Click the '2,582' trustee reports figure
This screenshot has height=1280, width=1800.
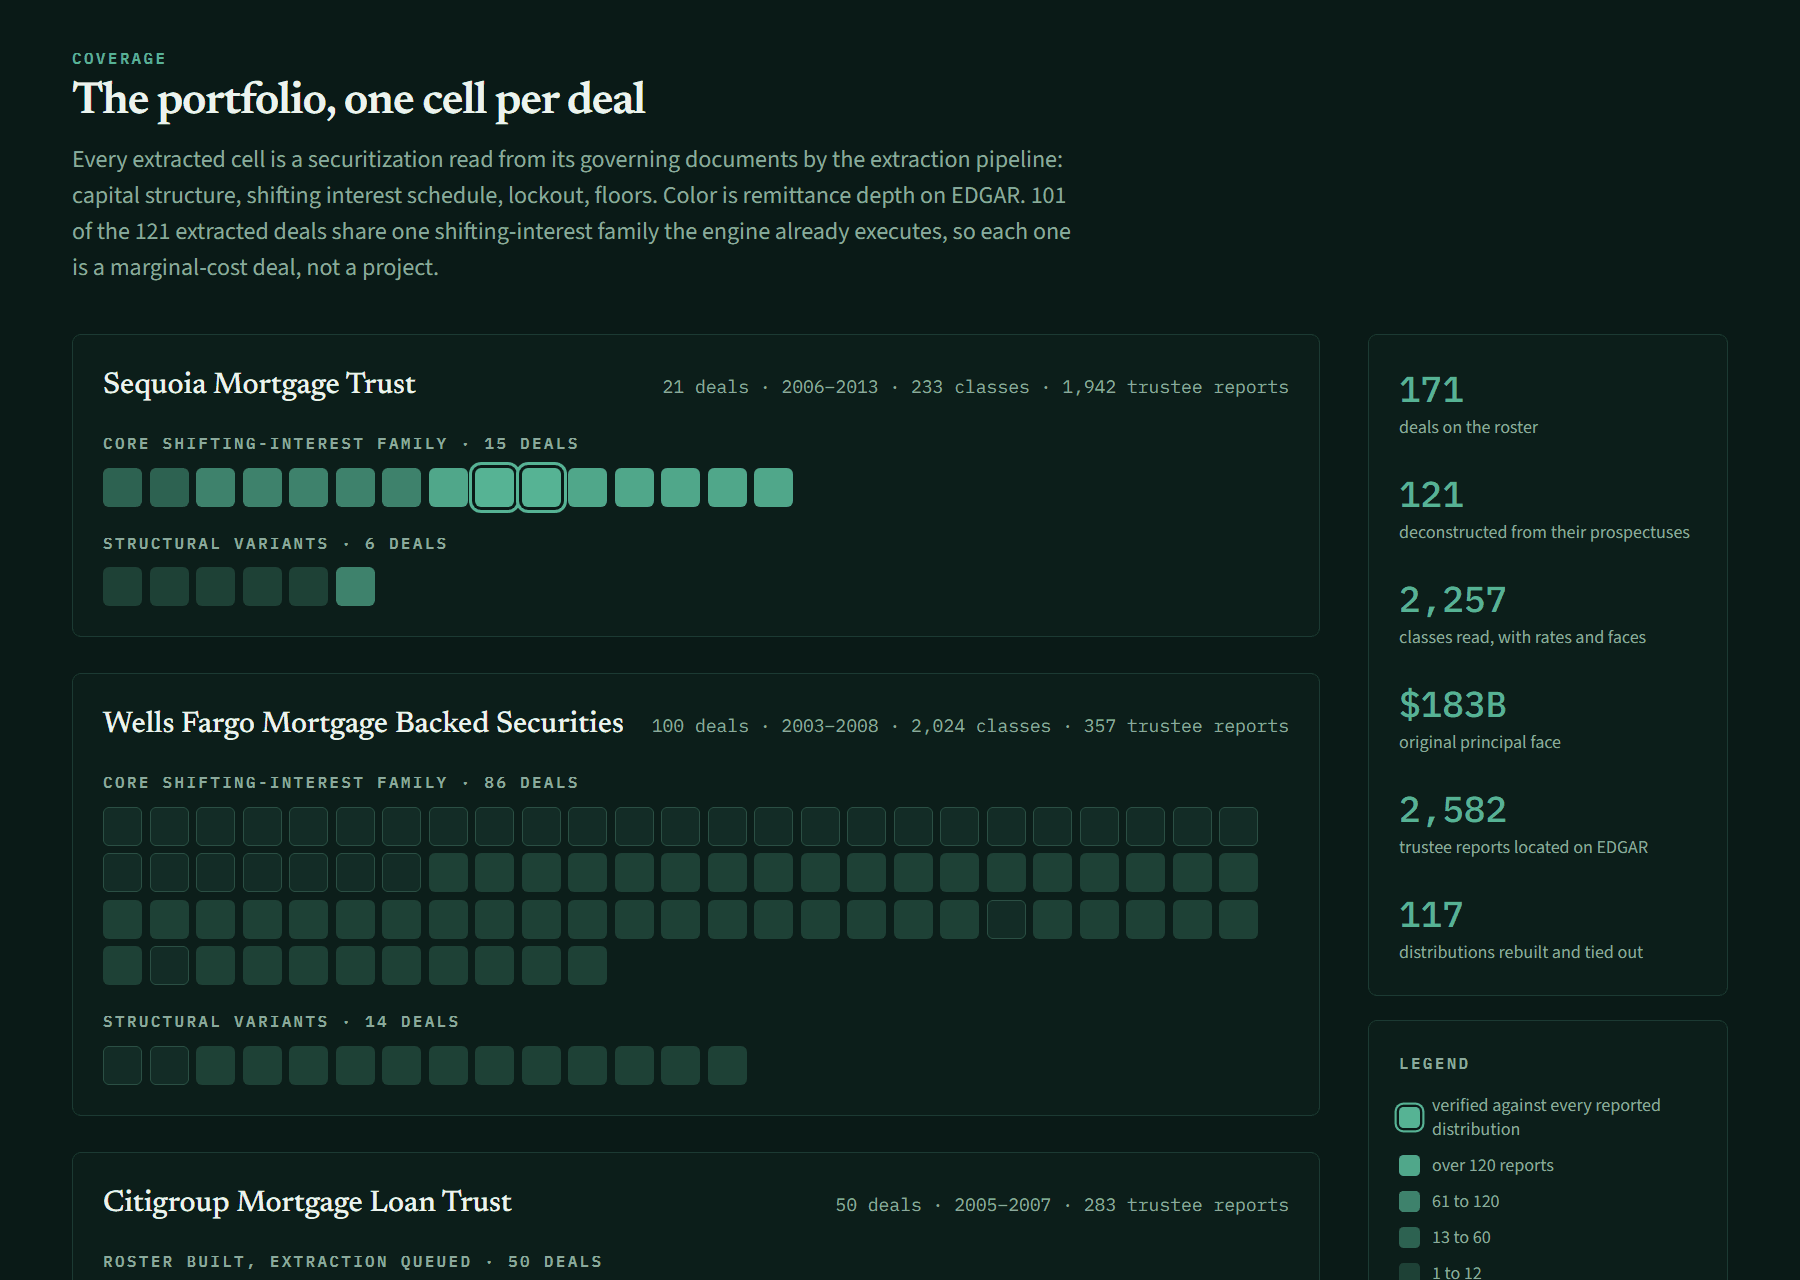(1452, 810)
